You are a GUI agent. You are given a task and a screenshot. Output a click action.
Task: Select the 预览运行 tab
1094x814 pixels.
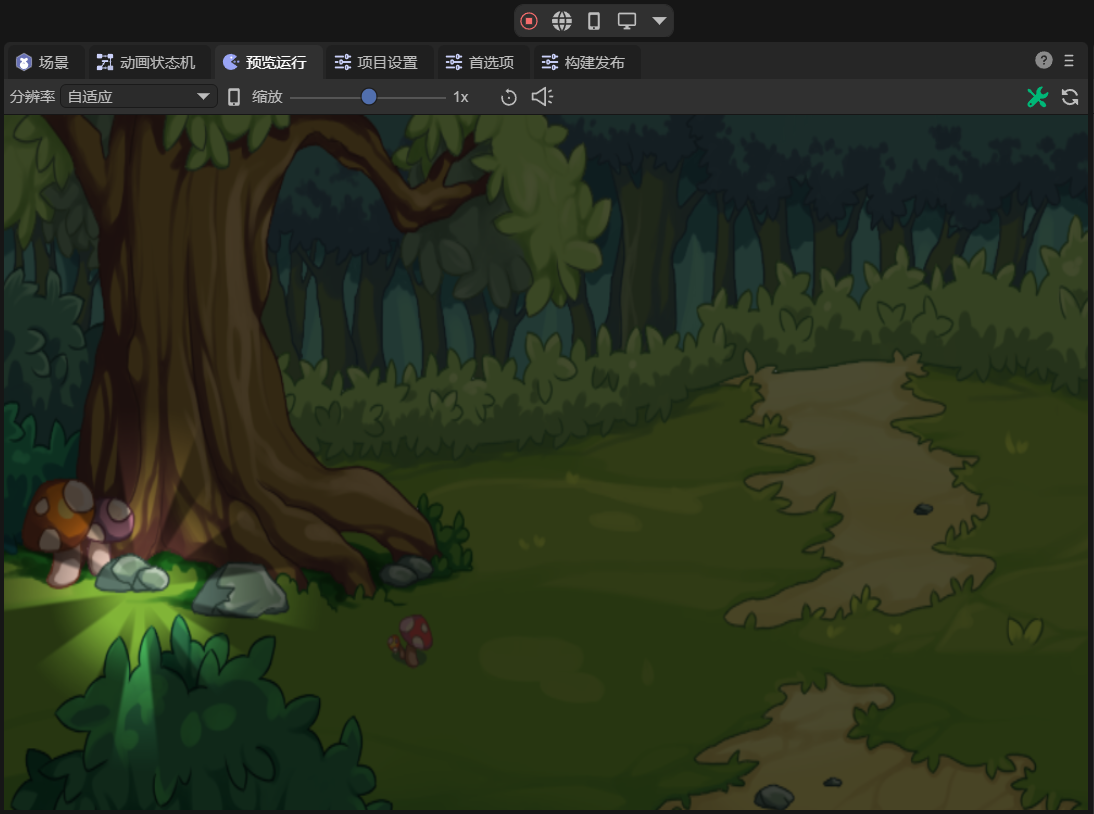265,63
